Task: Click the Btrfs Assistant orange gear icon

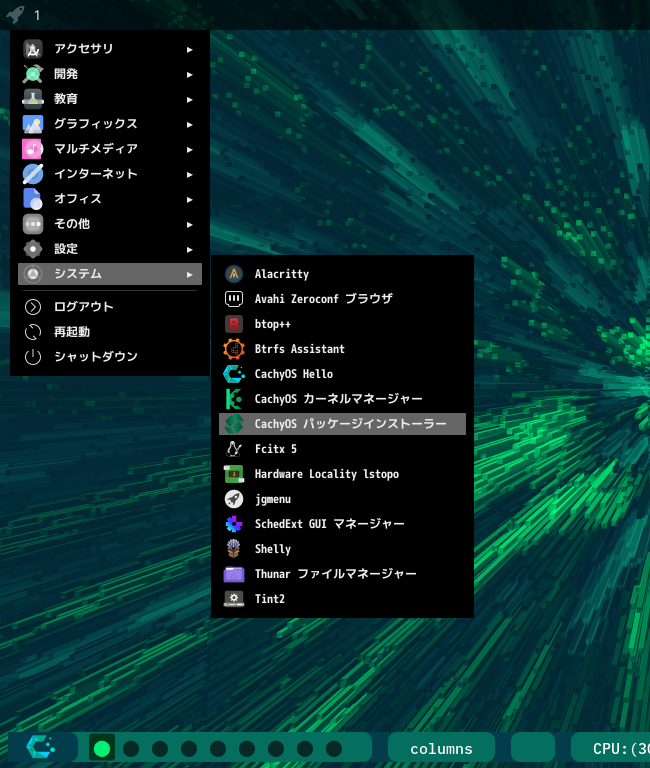Action: click(234, 349)
